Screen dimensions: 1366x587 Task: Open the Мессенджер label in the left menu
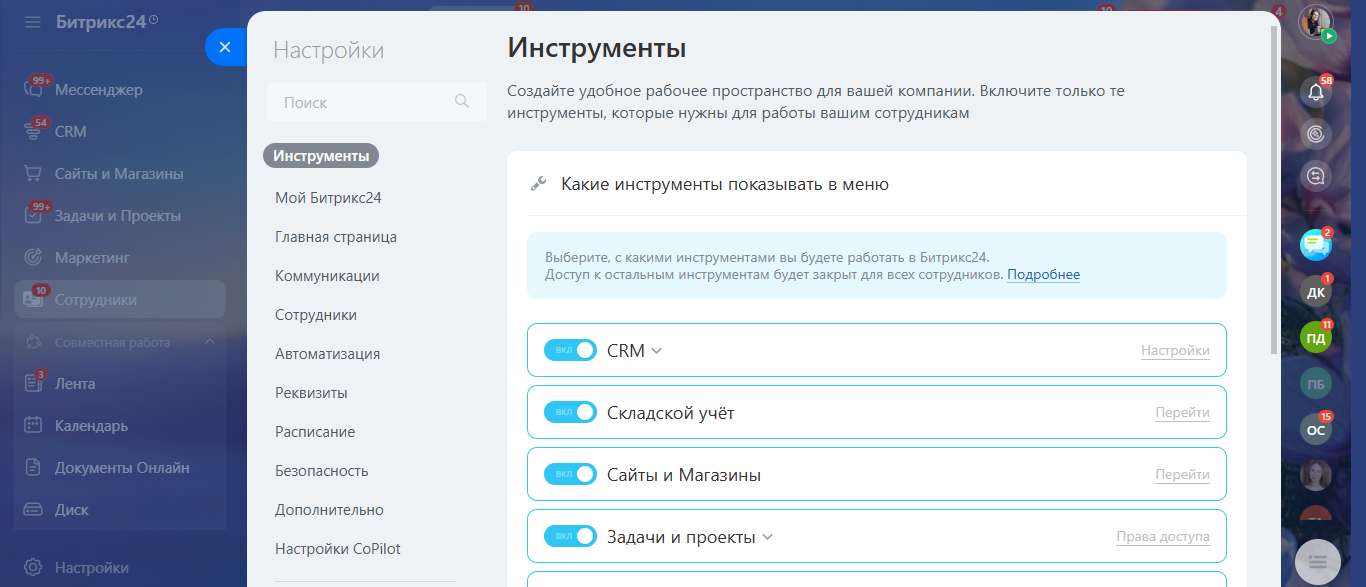point(99,90)
